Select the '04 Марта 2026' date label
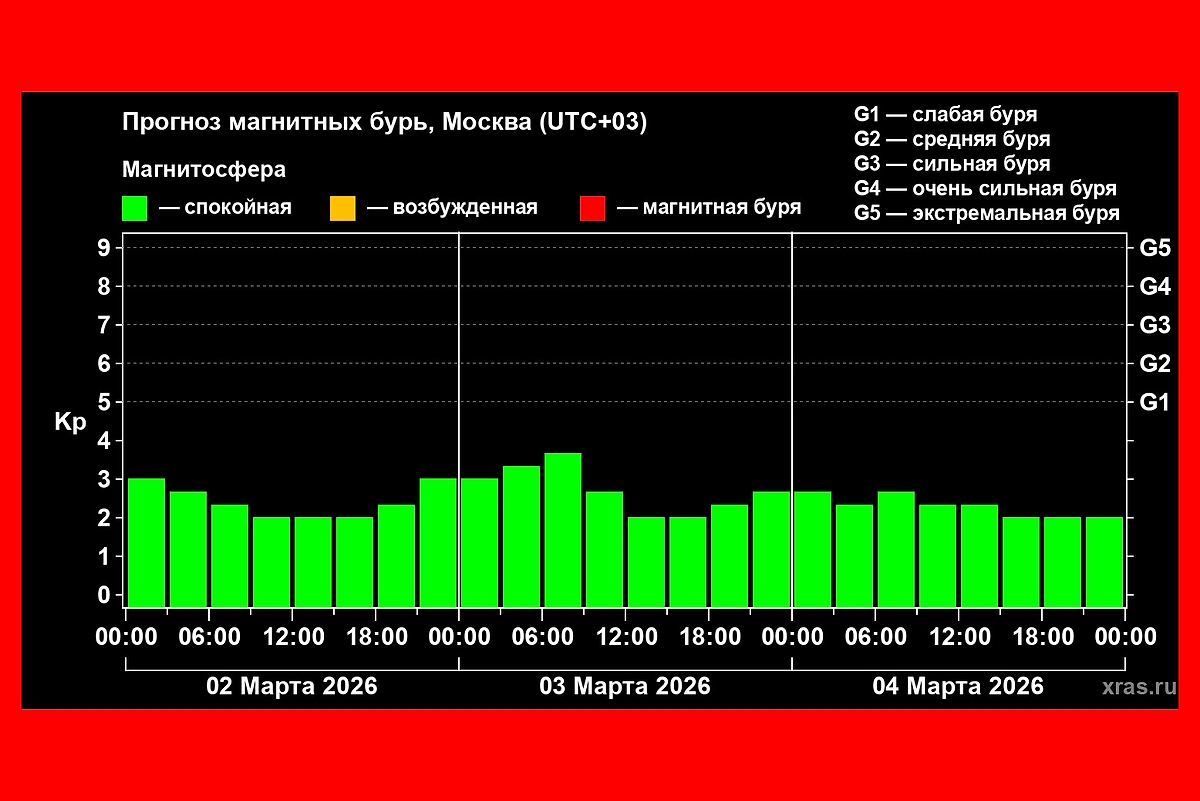This screenshot has width=1200, height=801. 958,686
